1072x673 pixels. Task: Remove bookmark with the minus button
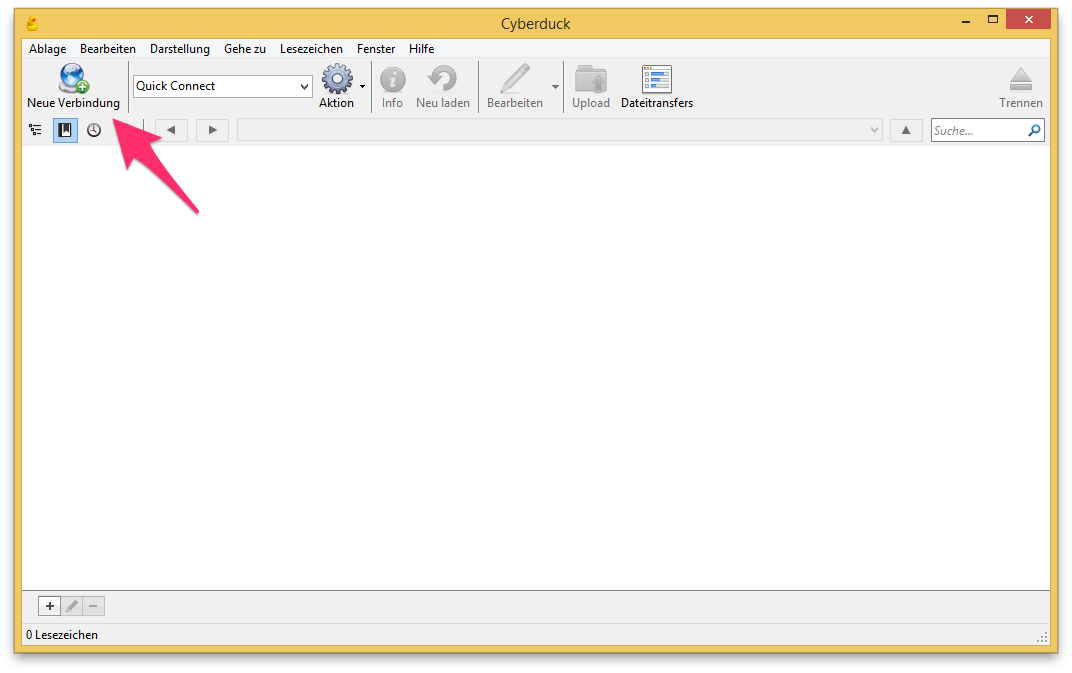point(93,606)
